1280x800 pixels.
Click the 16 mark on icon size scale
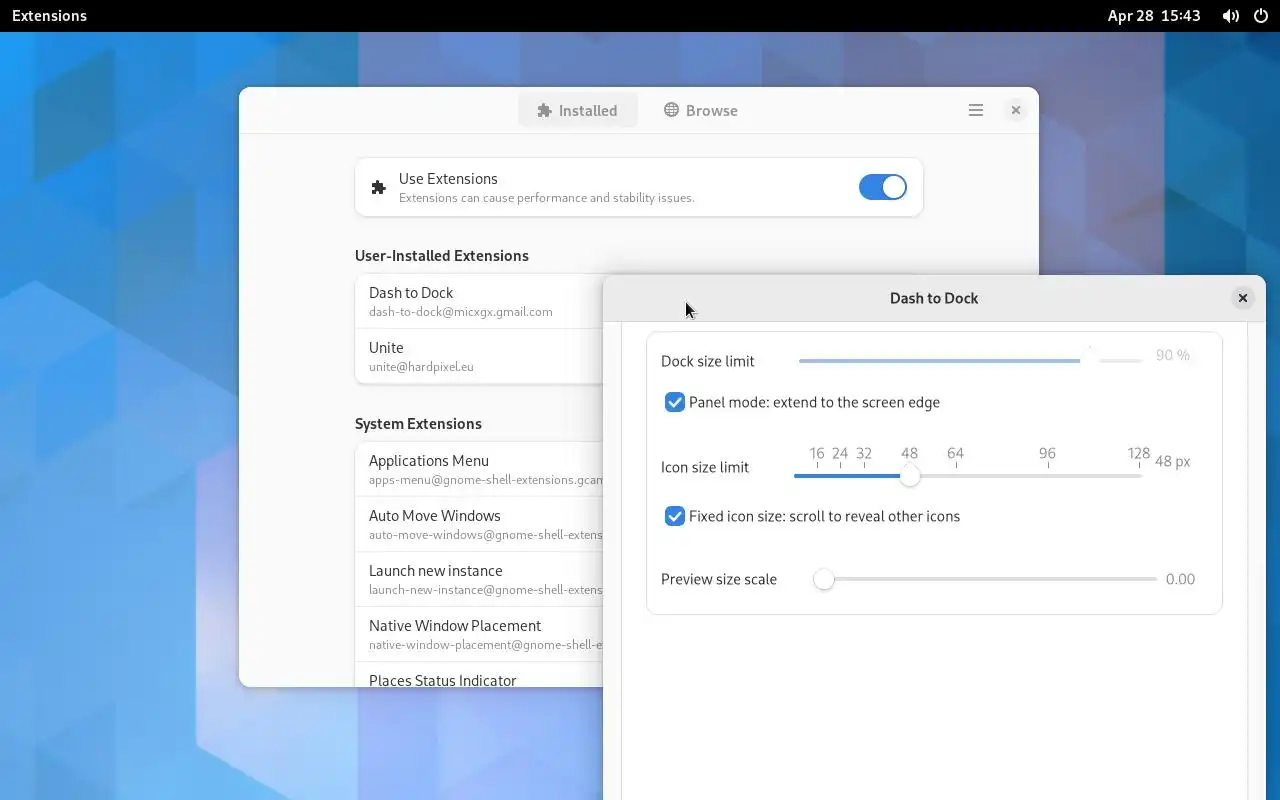pyautogui.click(x=817, y=453)
